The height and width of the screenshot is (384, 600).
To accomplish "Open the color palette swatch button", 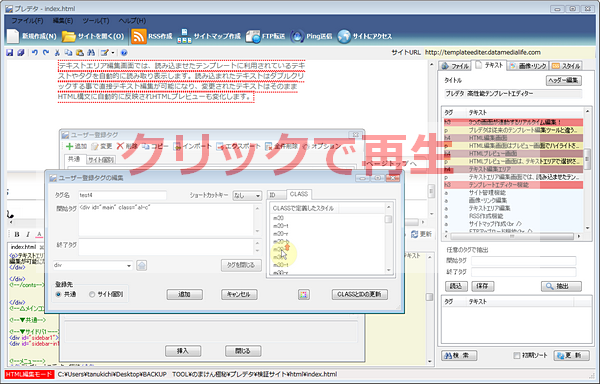I will (x=304, y=295).
